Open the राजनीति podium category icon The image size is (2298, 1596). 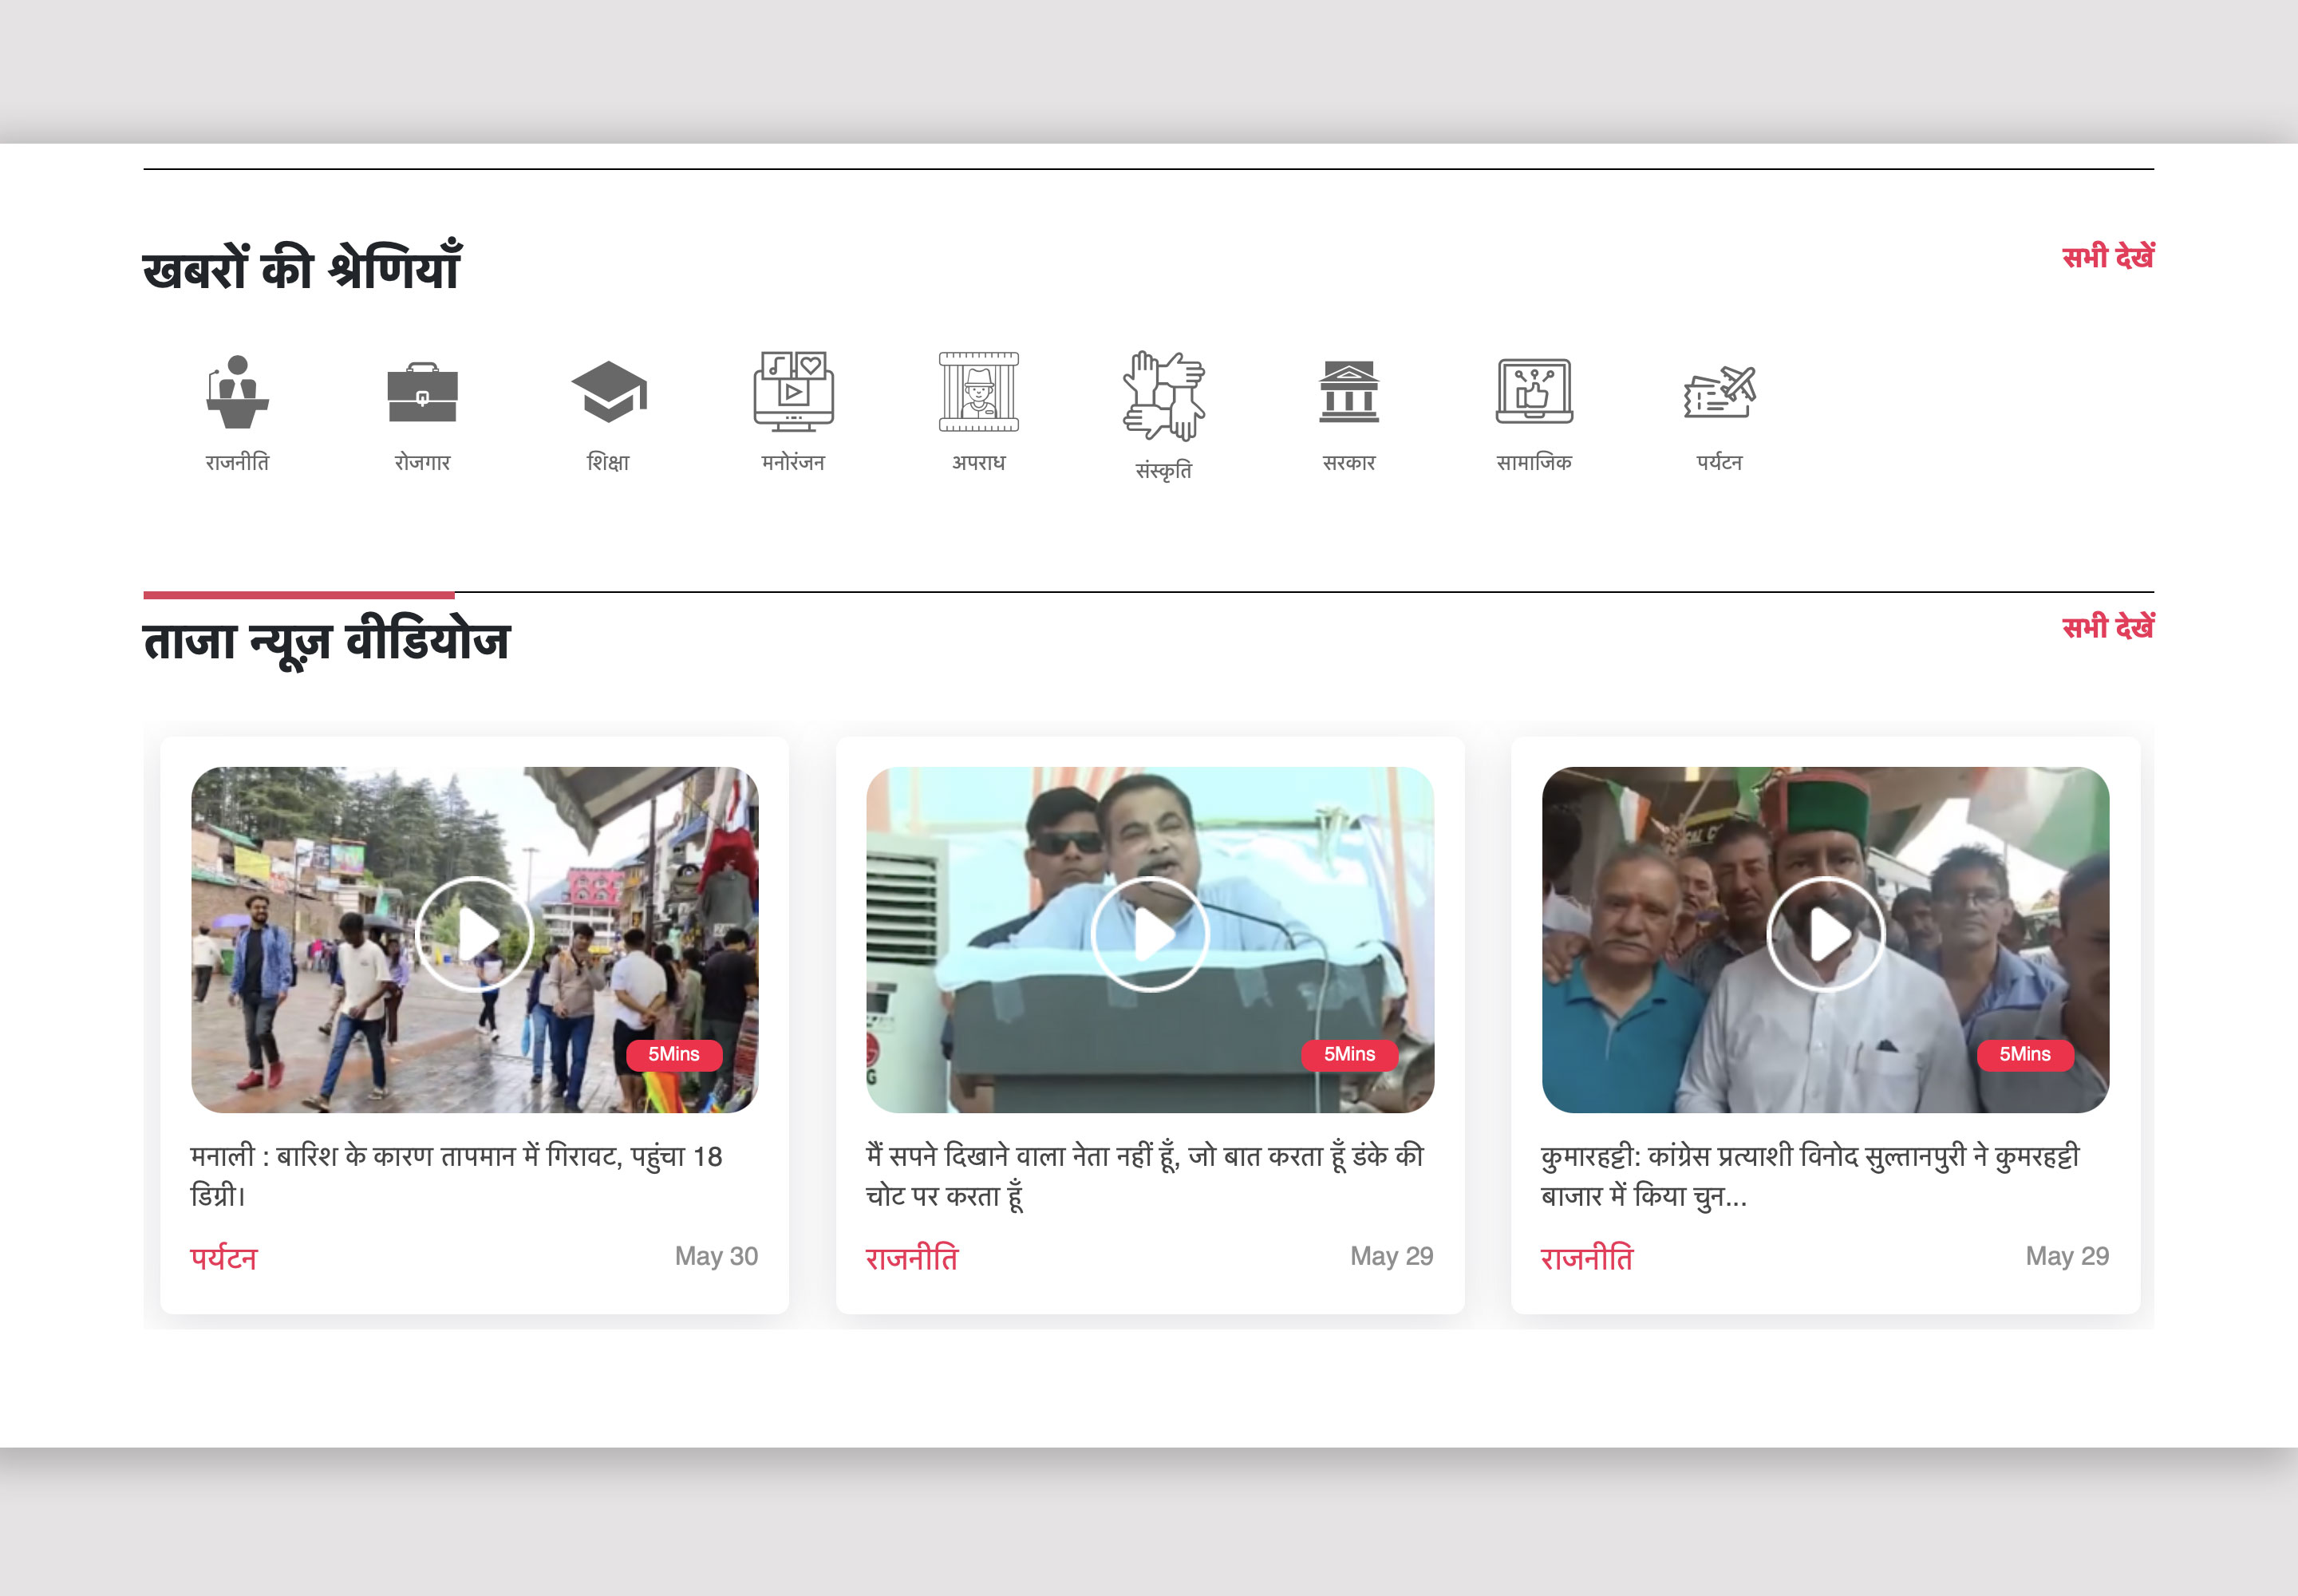tap(237, 392)
